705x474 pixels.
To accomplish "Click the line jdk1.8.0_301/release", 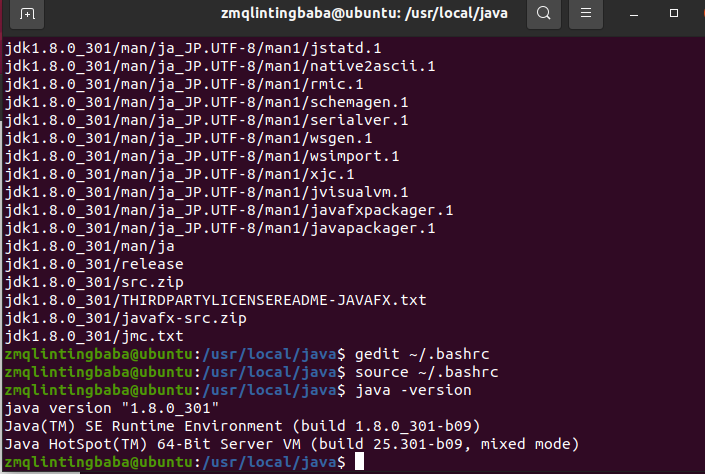I will tap(94, 264).
